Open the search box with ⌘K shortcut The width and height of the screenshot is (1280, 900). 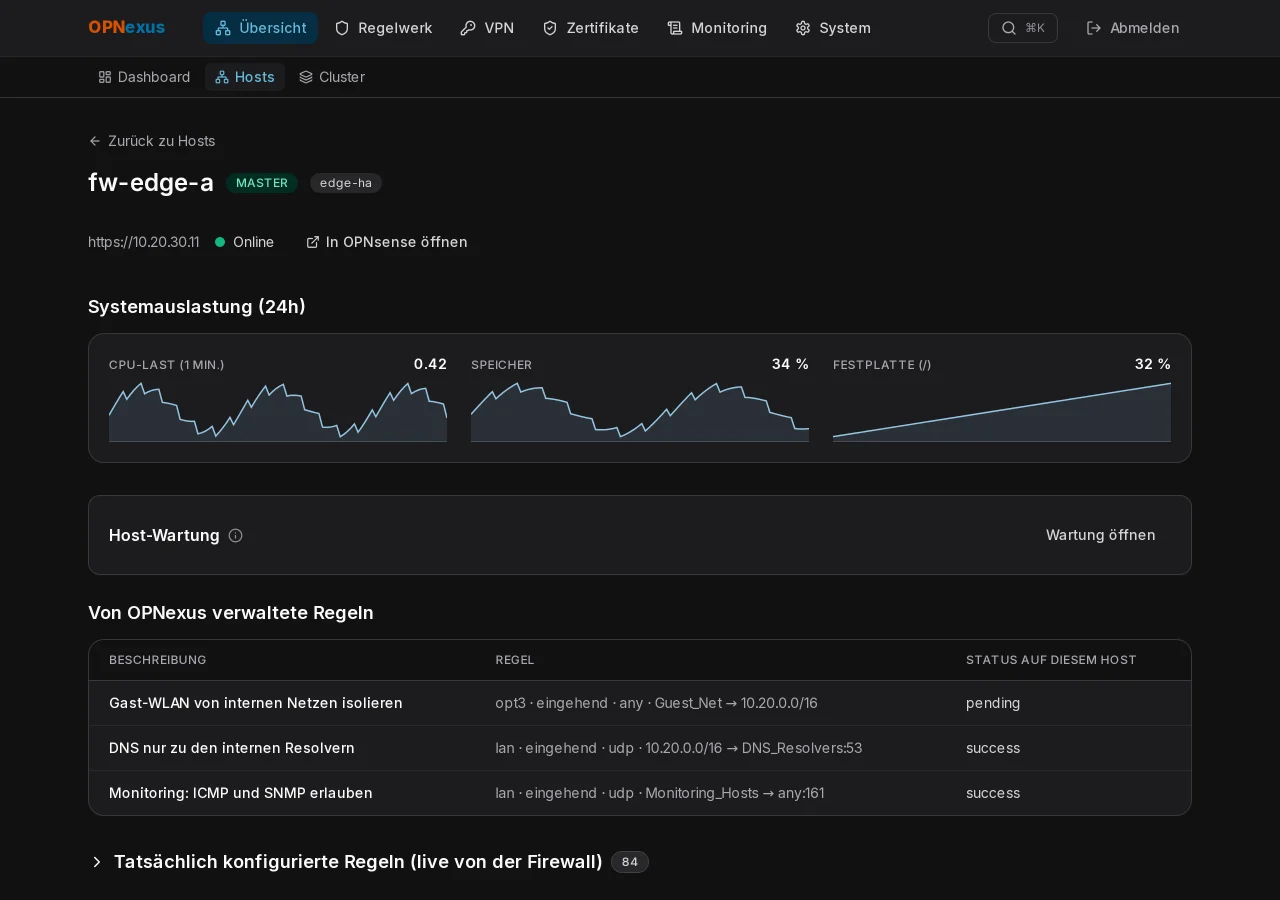tap(1022, 28)
